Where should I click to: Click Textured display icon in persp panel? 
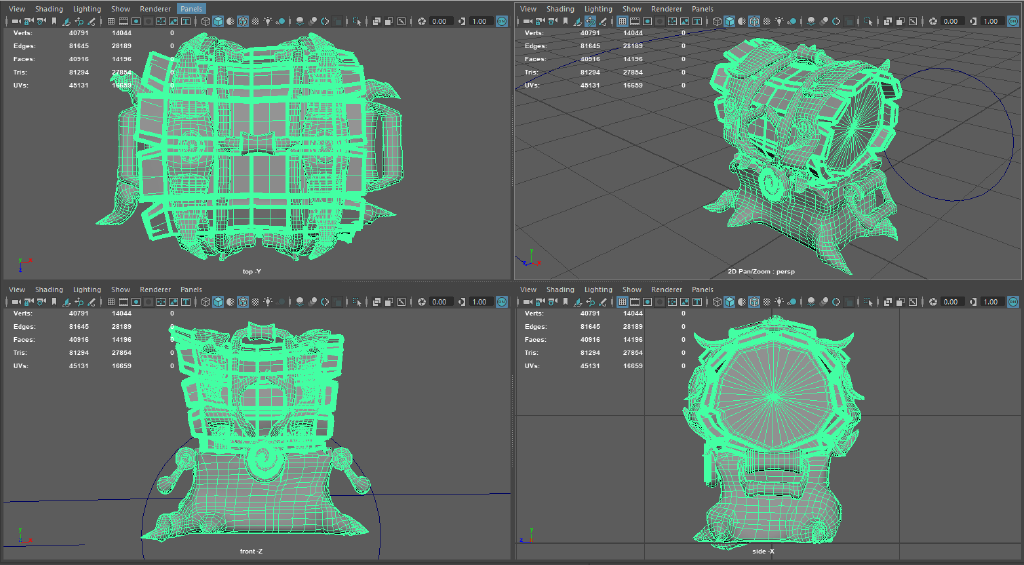(x=767, y=21)
